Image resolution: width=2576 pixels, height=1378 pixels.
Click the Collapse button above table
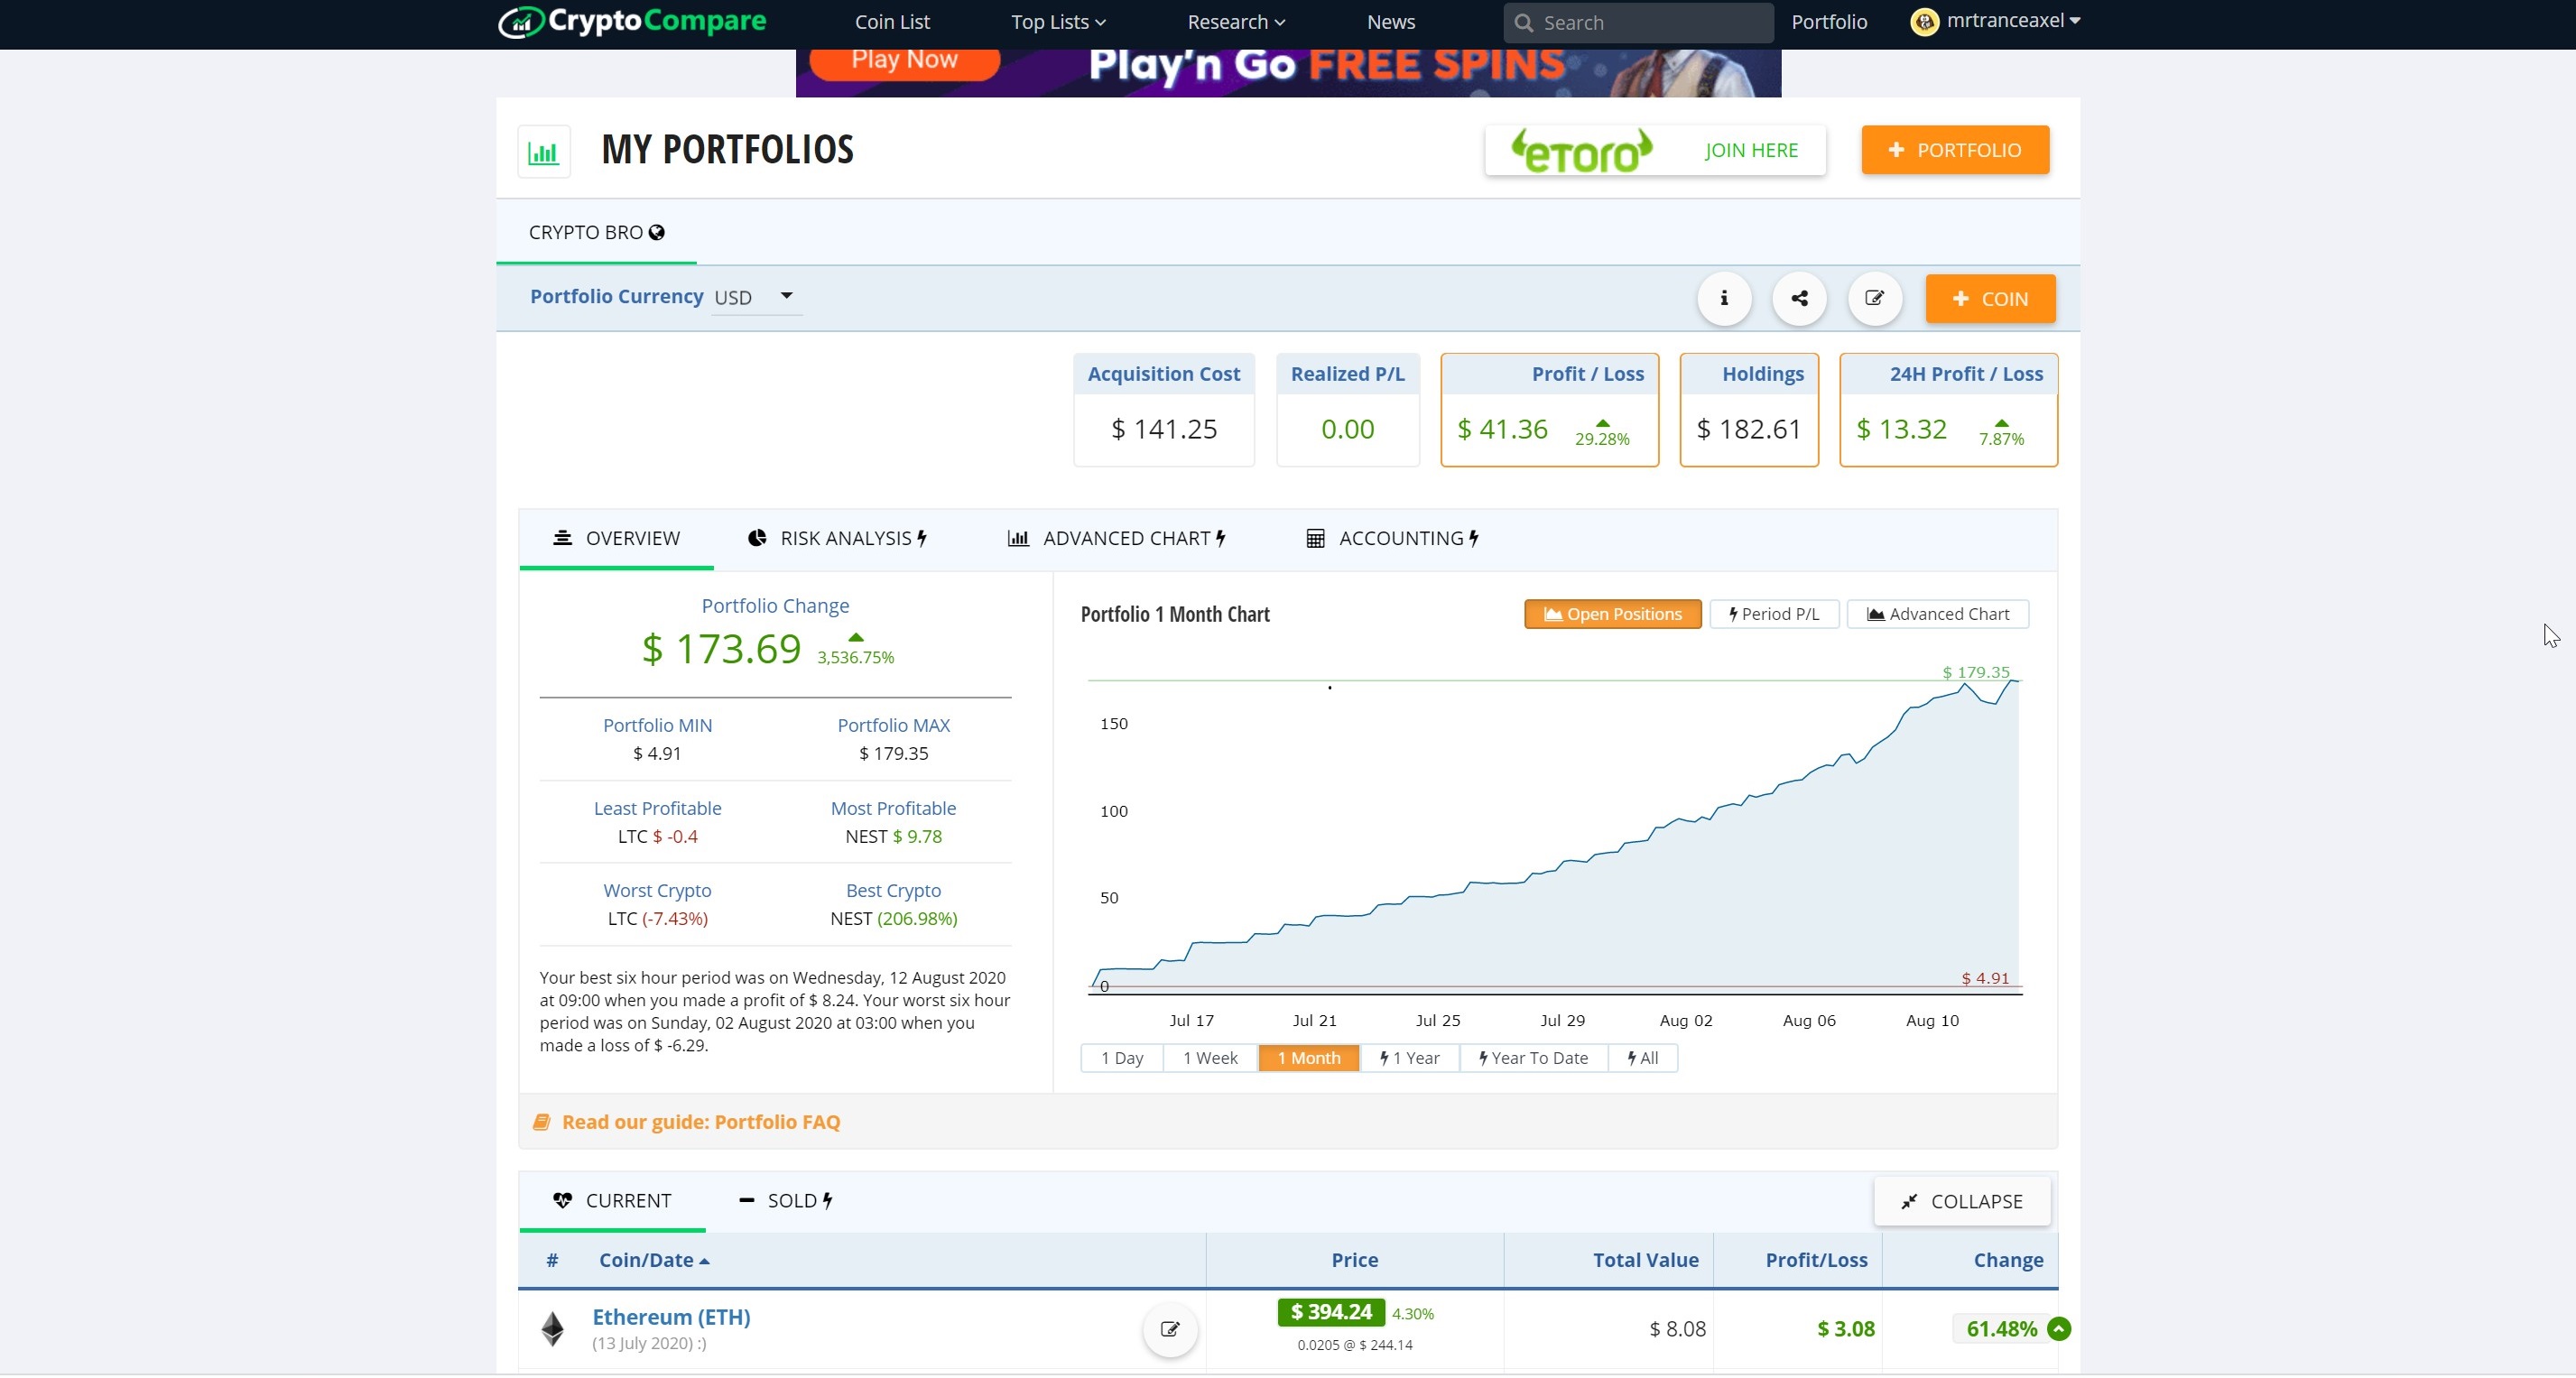point(1961,1201)
